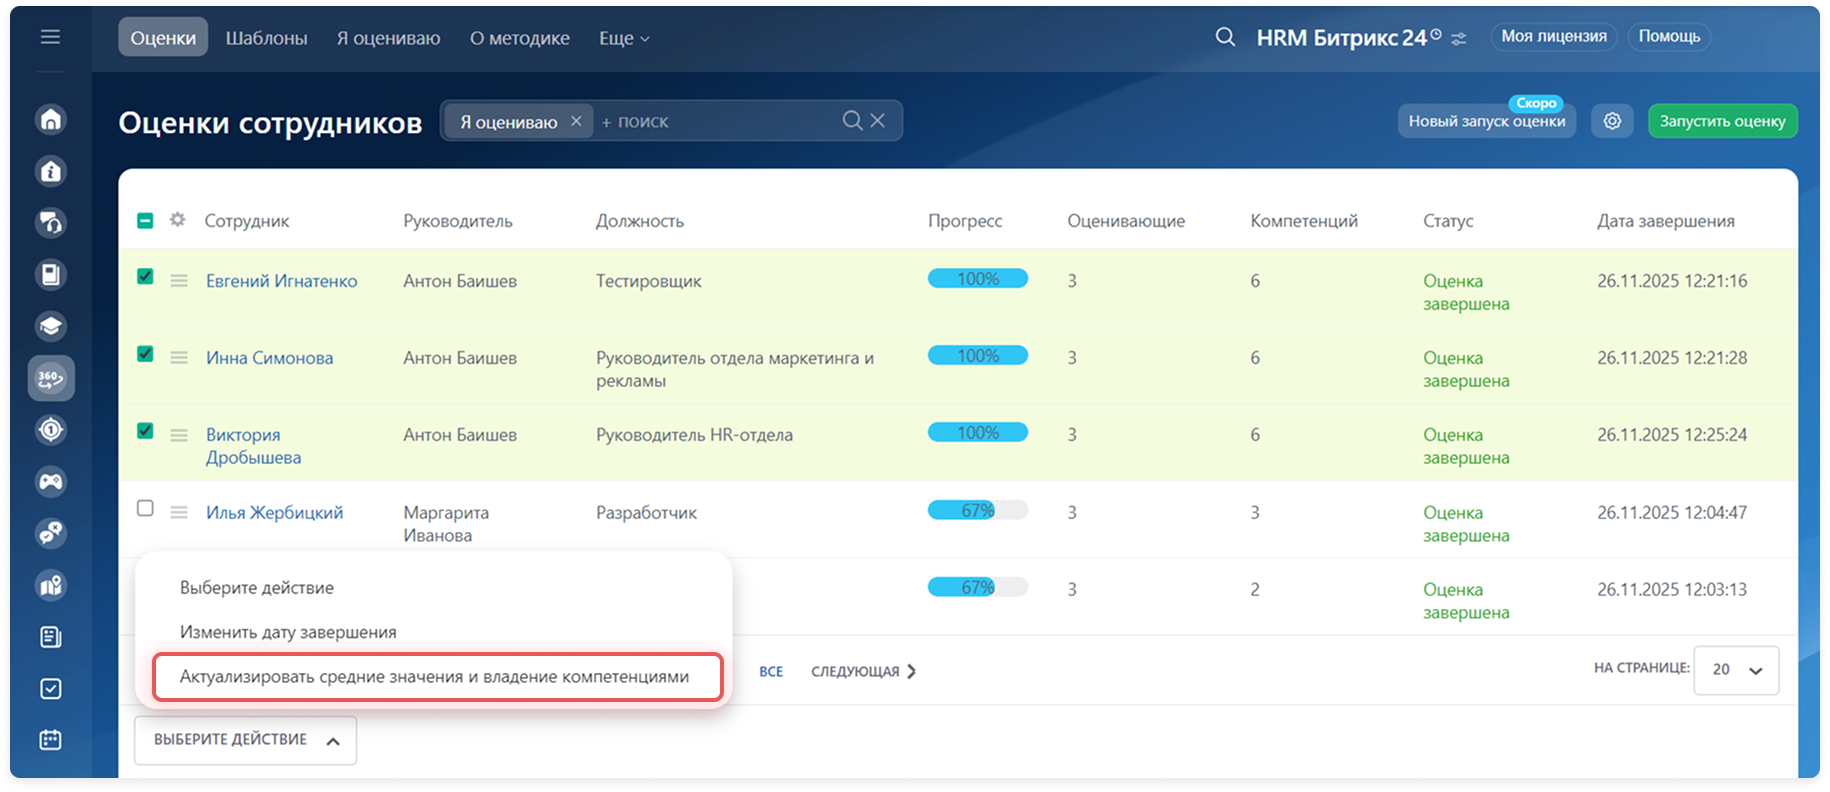Viewport: 1830px width, 792px height.
Task: Check the Илья Жербицкий row checkbox
Action: click(145, 508)
